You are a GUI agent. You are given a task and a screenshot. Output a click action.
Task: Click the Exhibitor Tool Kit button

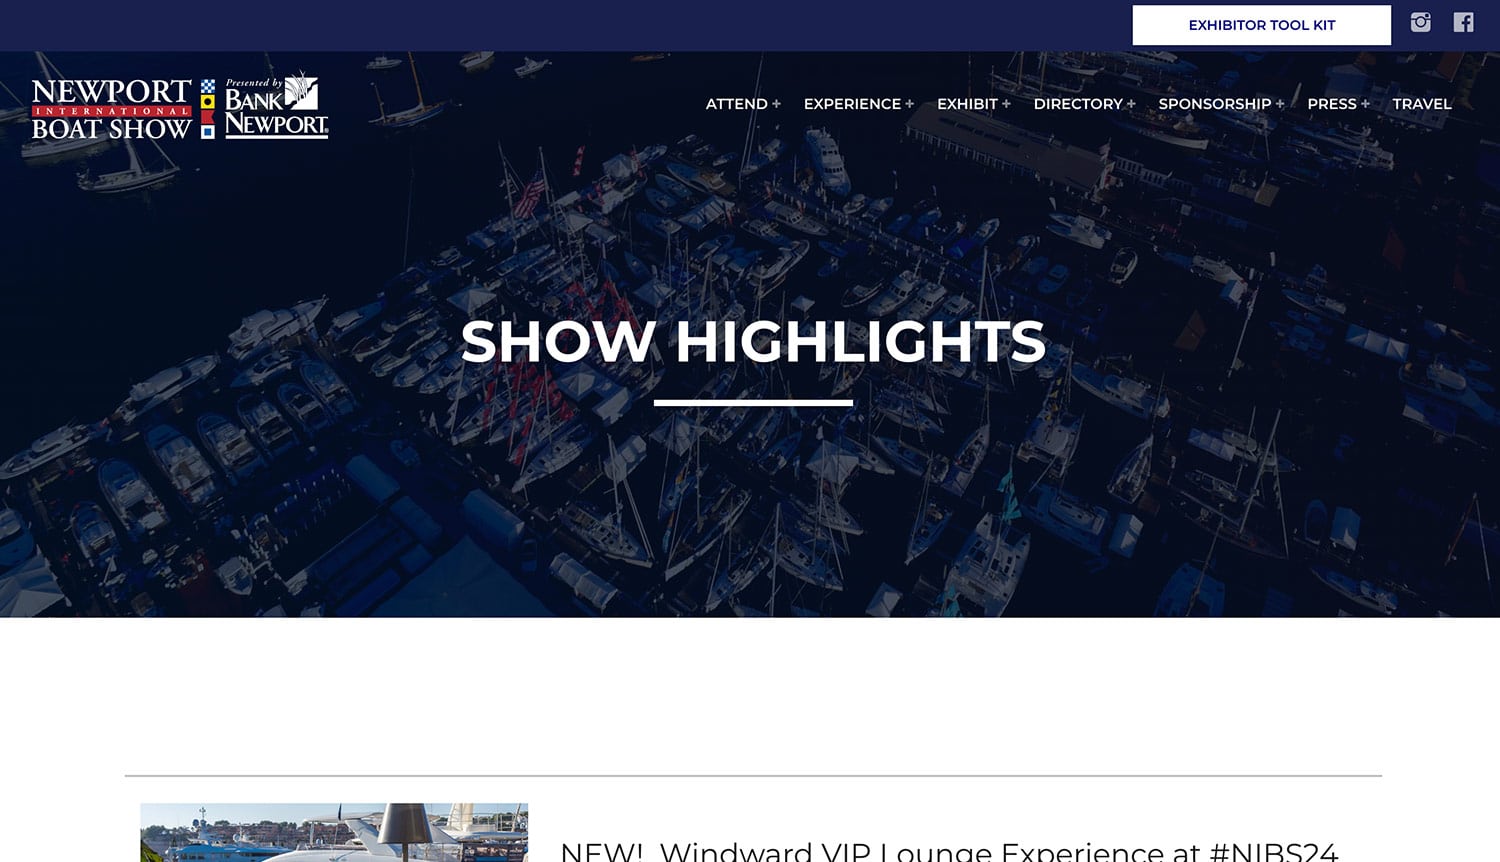(1261, 25)
